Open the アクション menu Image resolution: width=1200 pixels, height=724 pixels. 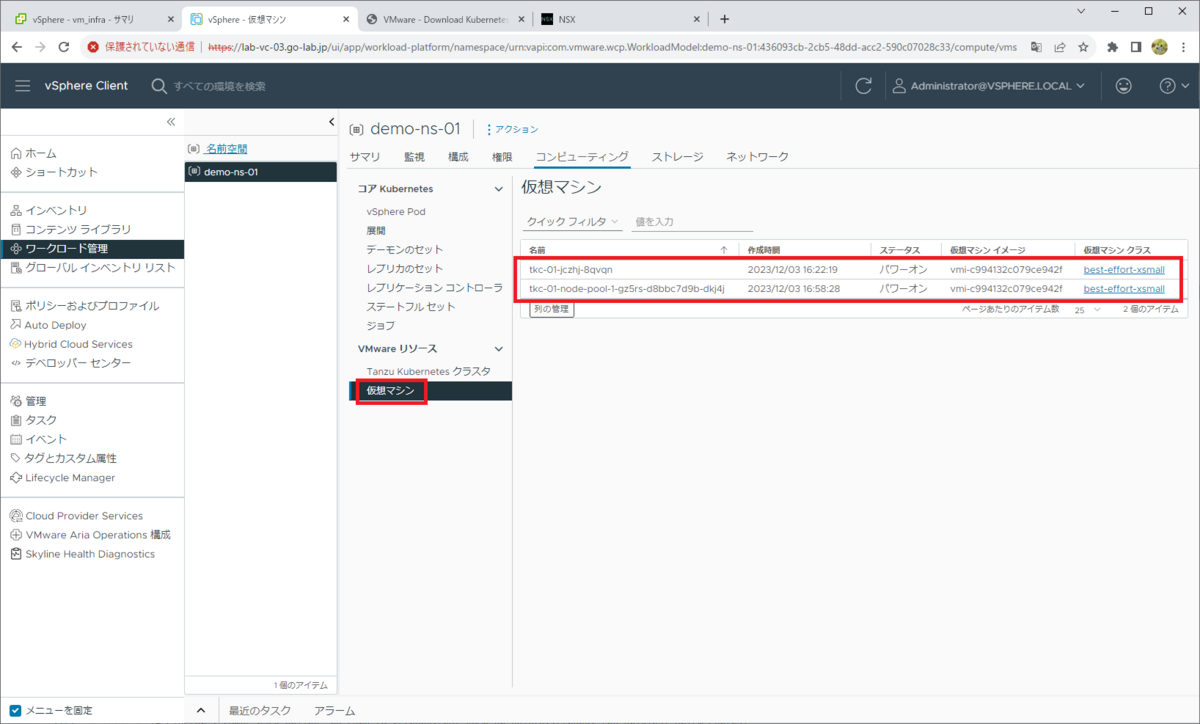(511, 129)
